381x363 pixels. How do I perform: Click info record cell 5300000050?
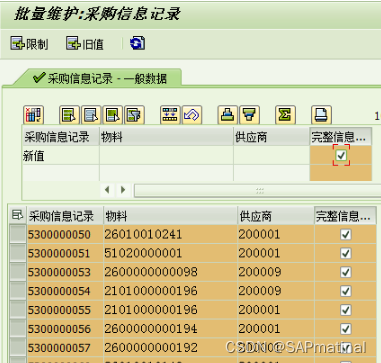(x=65, y=234)
